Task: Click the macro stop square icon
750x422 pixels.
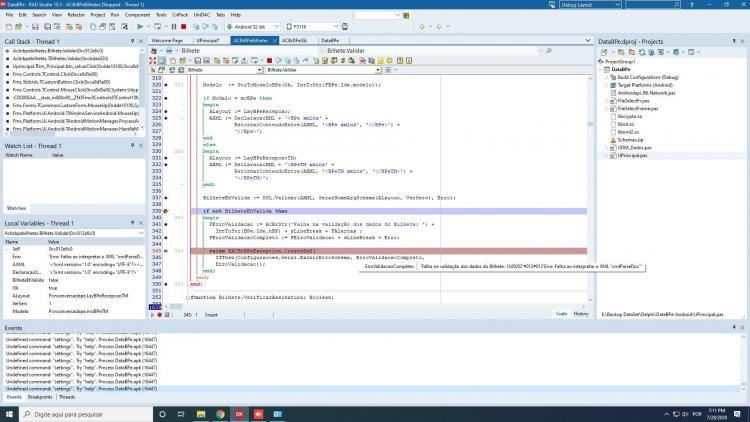Action: 167,315
